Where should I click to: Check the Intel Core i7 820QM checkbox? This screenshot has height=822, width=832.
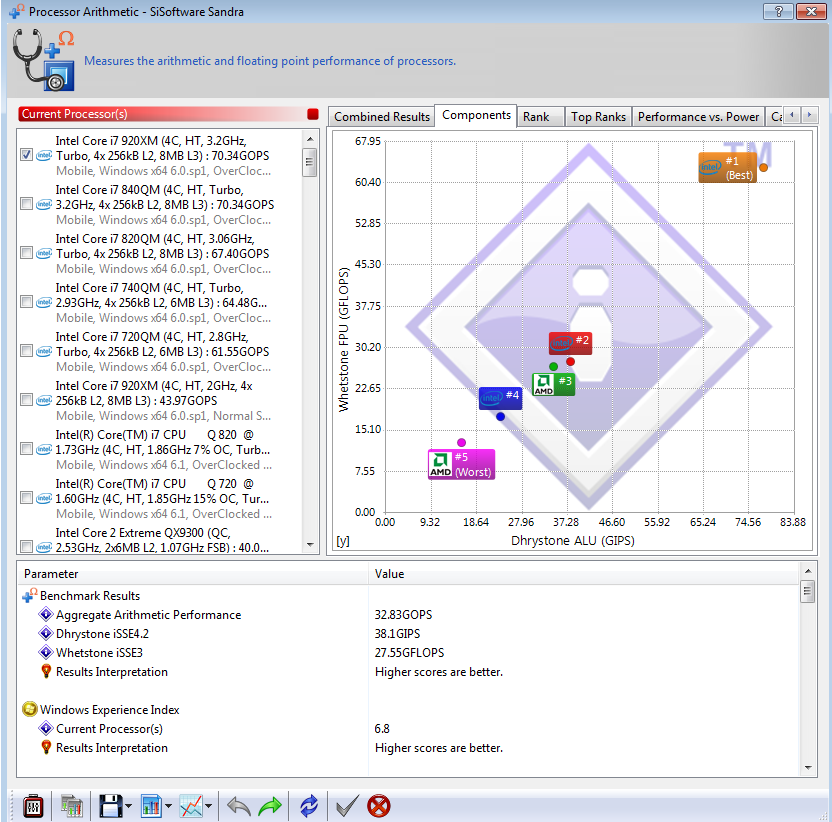[27, 253]
